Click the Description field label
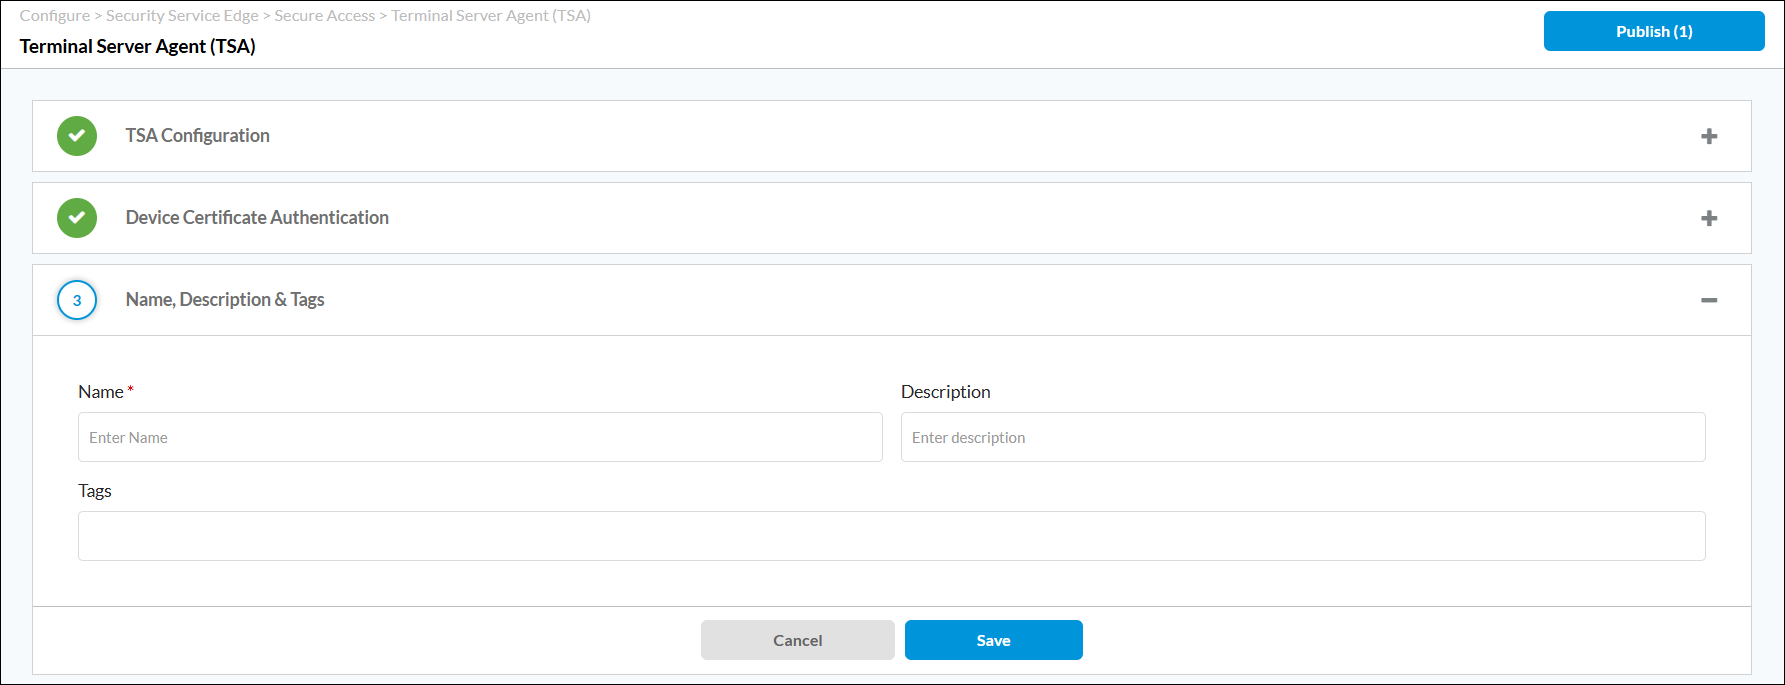 (x=946, y=392)
